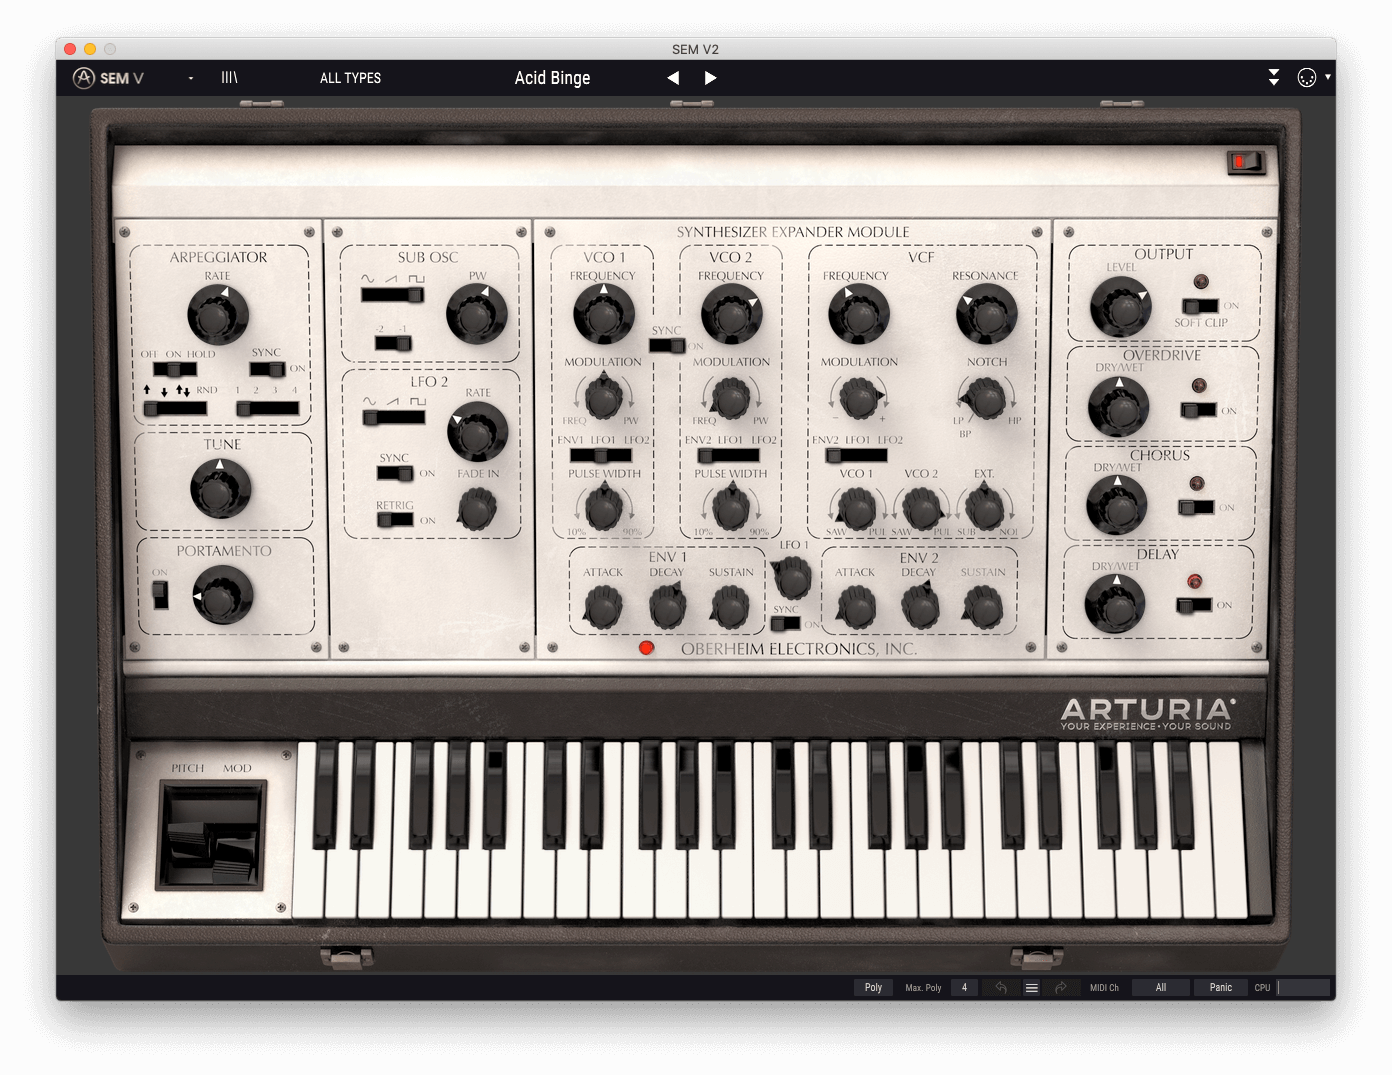Screen dimensions: 1392x1075
Task: Toggle the Soft Clip switch
Action: point(1201,306)
